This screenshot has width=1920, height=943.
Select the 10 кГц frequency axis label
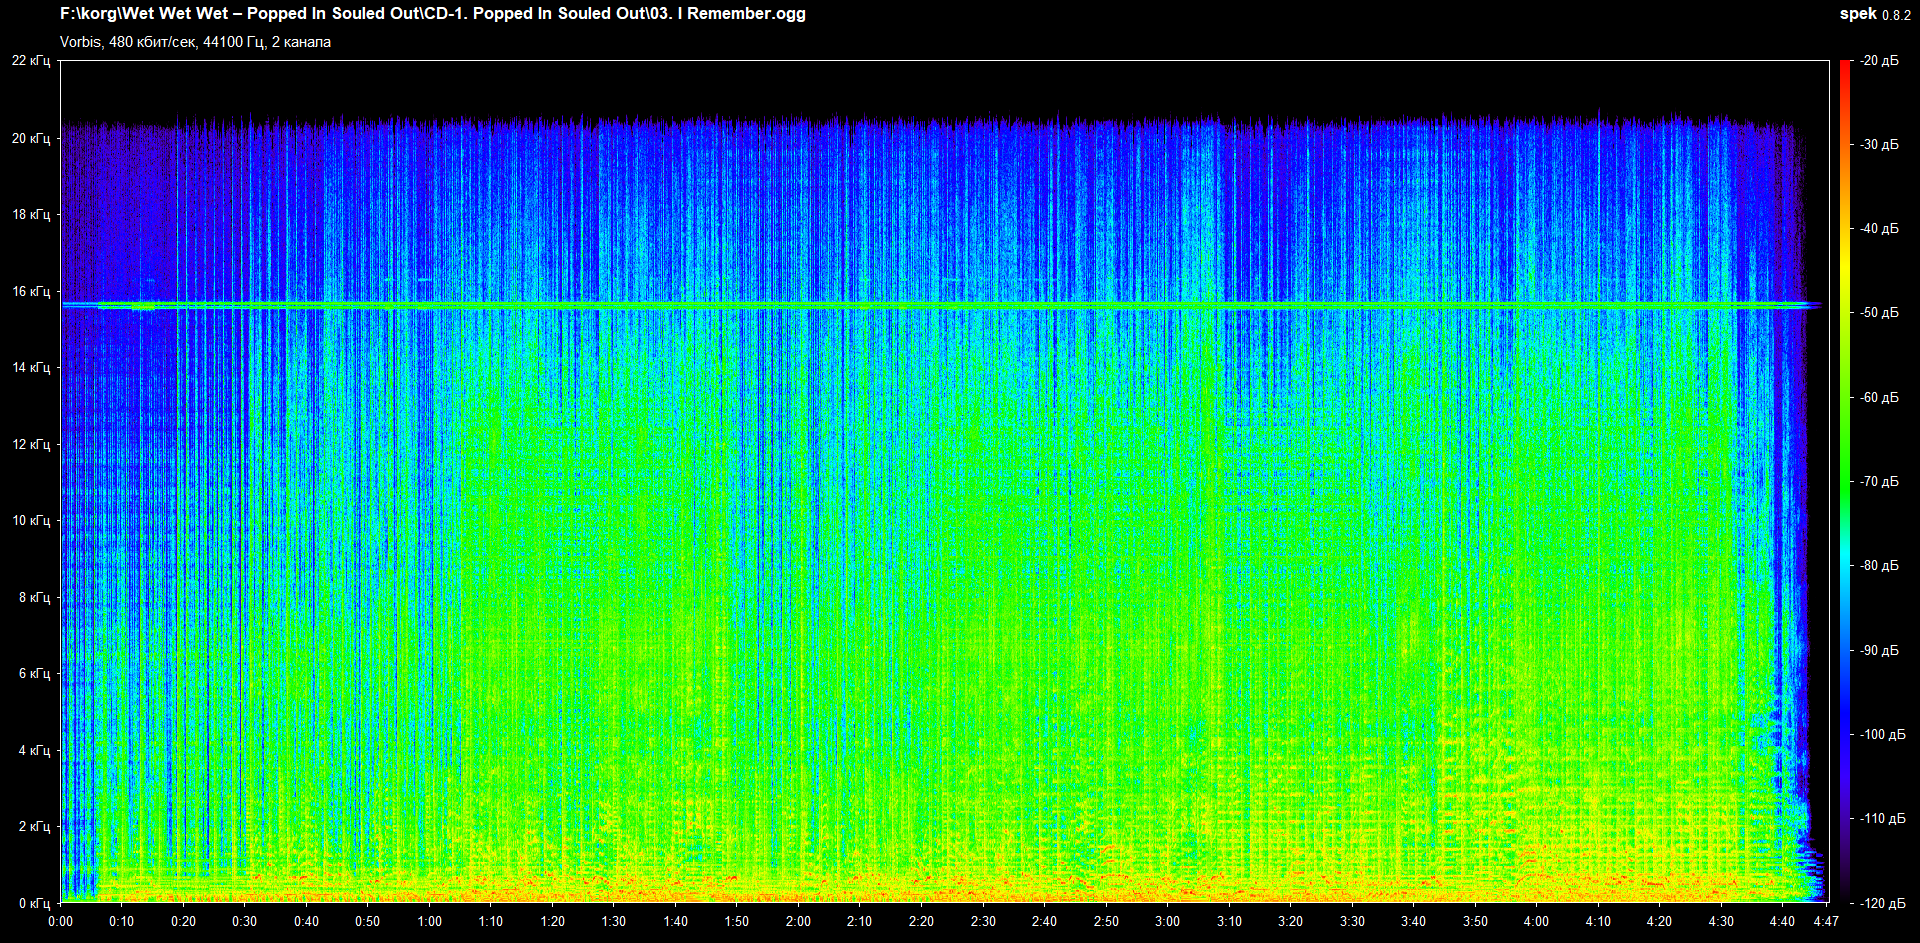(31, 521)
